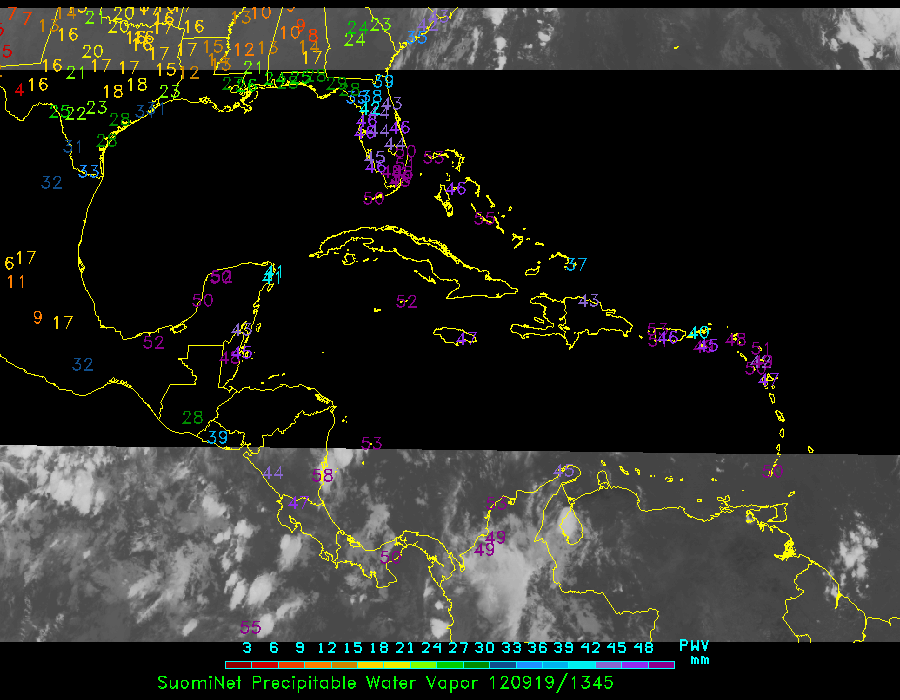
Task: Click the PWV mm unit label
Action: [x=695, y=652]
